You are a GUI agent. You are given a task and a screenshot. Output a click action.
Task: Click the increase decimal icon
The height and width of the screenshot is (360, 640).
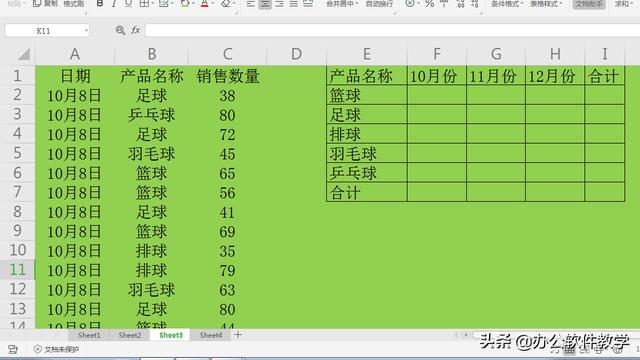(461, 4)
